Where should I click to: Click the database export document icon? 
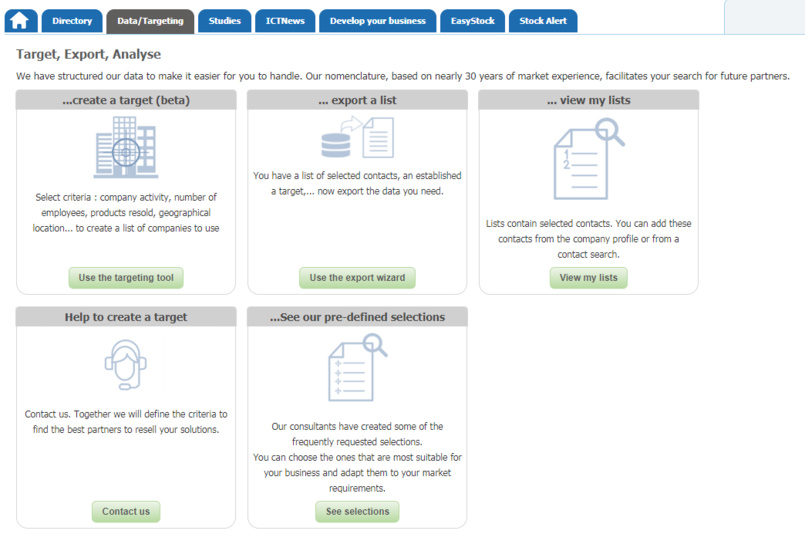(357, 137)
